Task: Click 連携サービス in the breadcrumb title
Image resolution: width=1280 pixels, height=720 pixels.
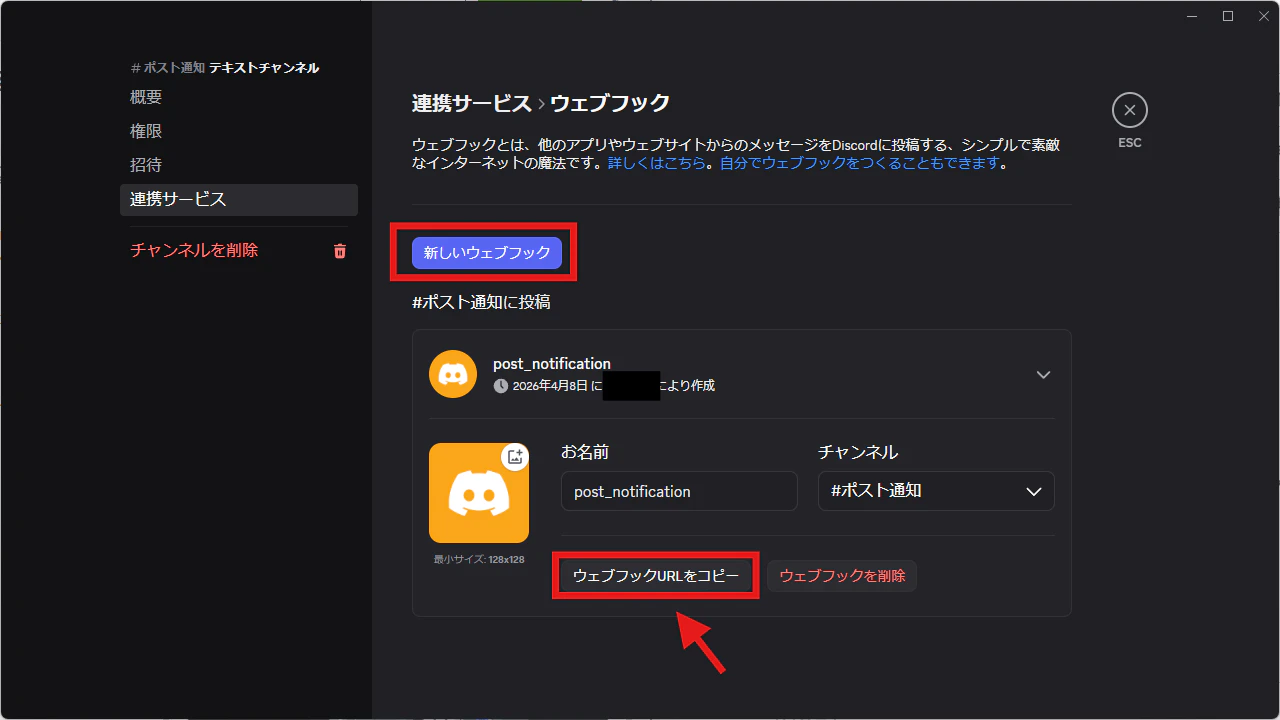Action: click(x=472, y=102)
